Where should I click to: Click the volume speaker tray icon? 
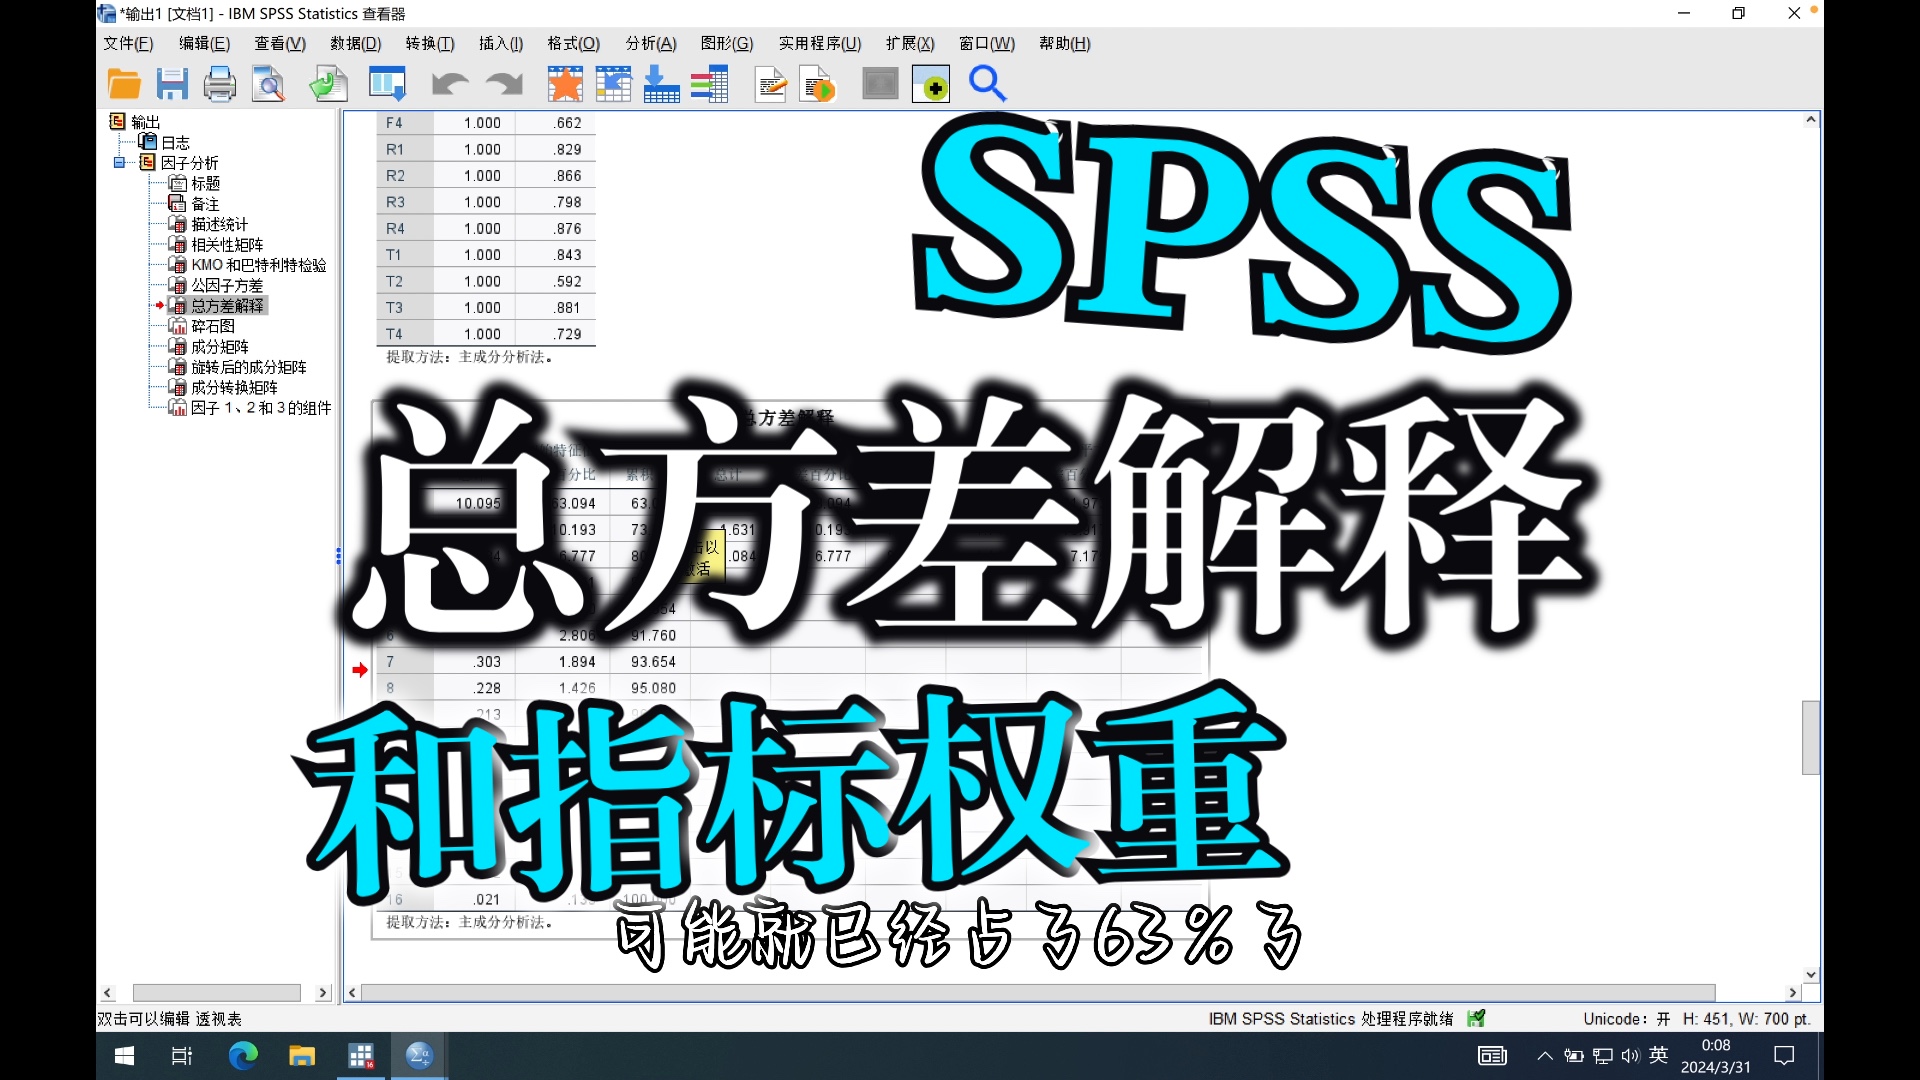1631,1056
